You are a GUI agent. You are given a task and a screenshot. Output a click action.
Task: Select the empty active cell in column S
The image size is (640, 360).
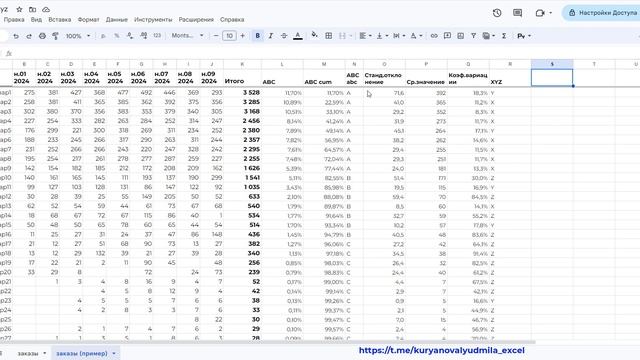coord(552,78)
